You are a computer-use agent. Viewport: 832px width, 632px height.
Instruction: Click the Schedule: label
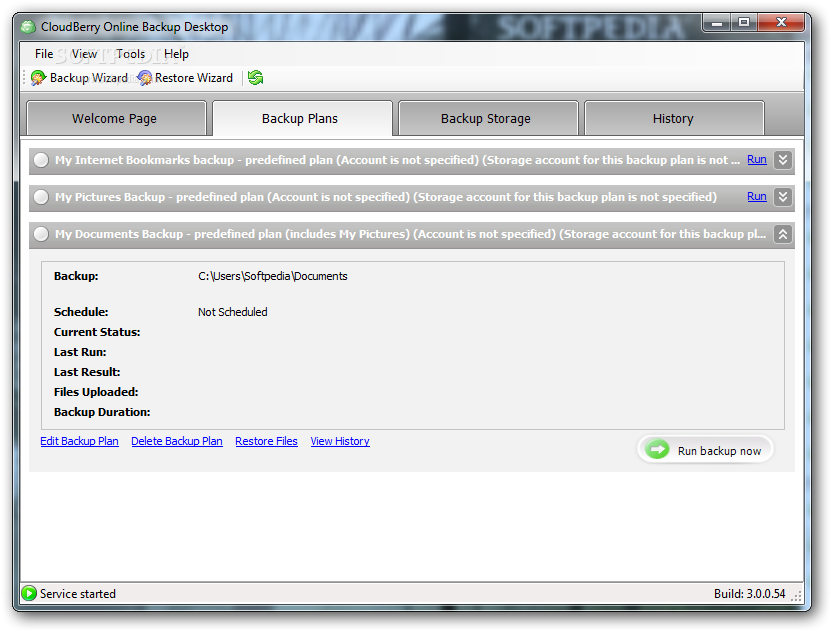81,312
